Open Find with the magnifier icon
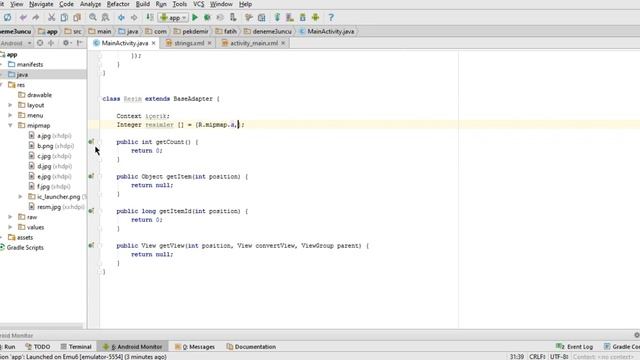This screenshot has width=640, height=360. (93, 18)
